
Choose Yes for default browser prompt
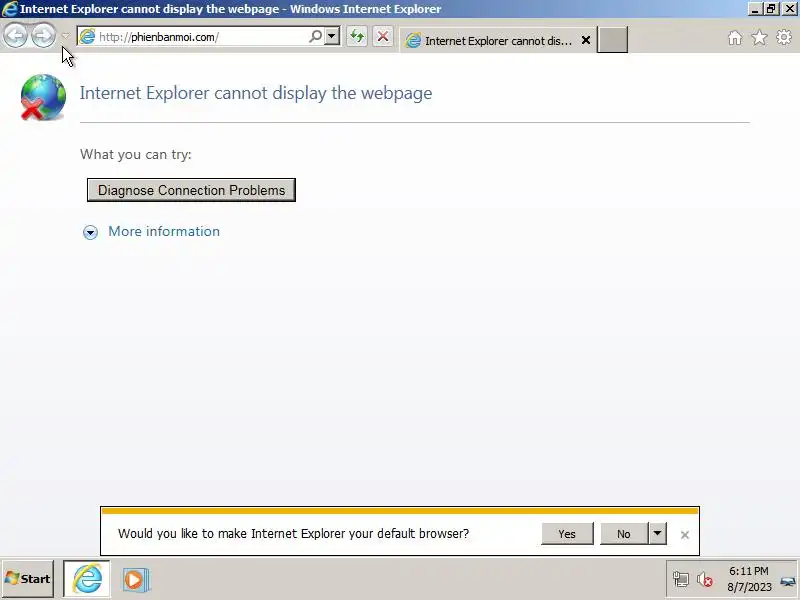click(x=567, y=534)
